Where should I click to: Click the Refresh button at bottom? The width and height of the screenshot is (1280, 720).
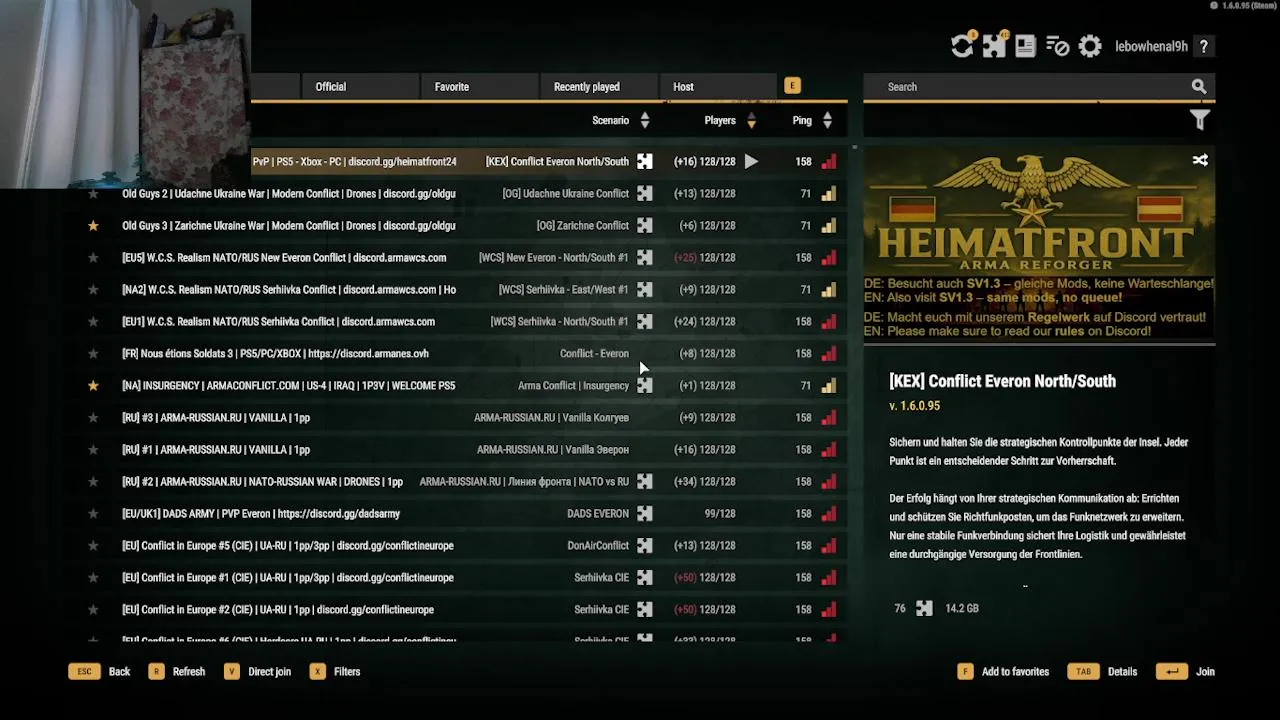(x=177, y=672)
